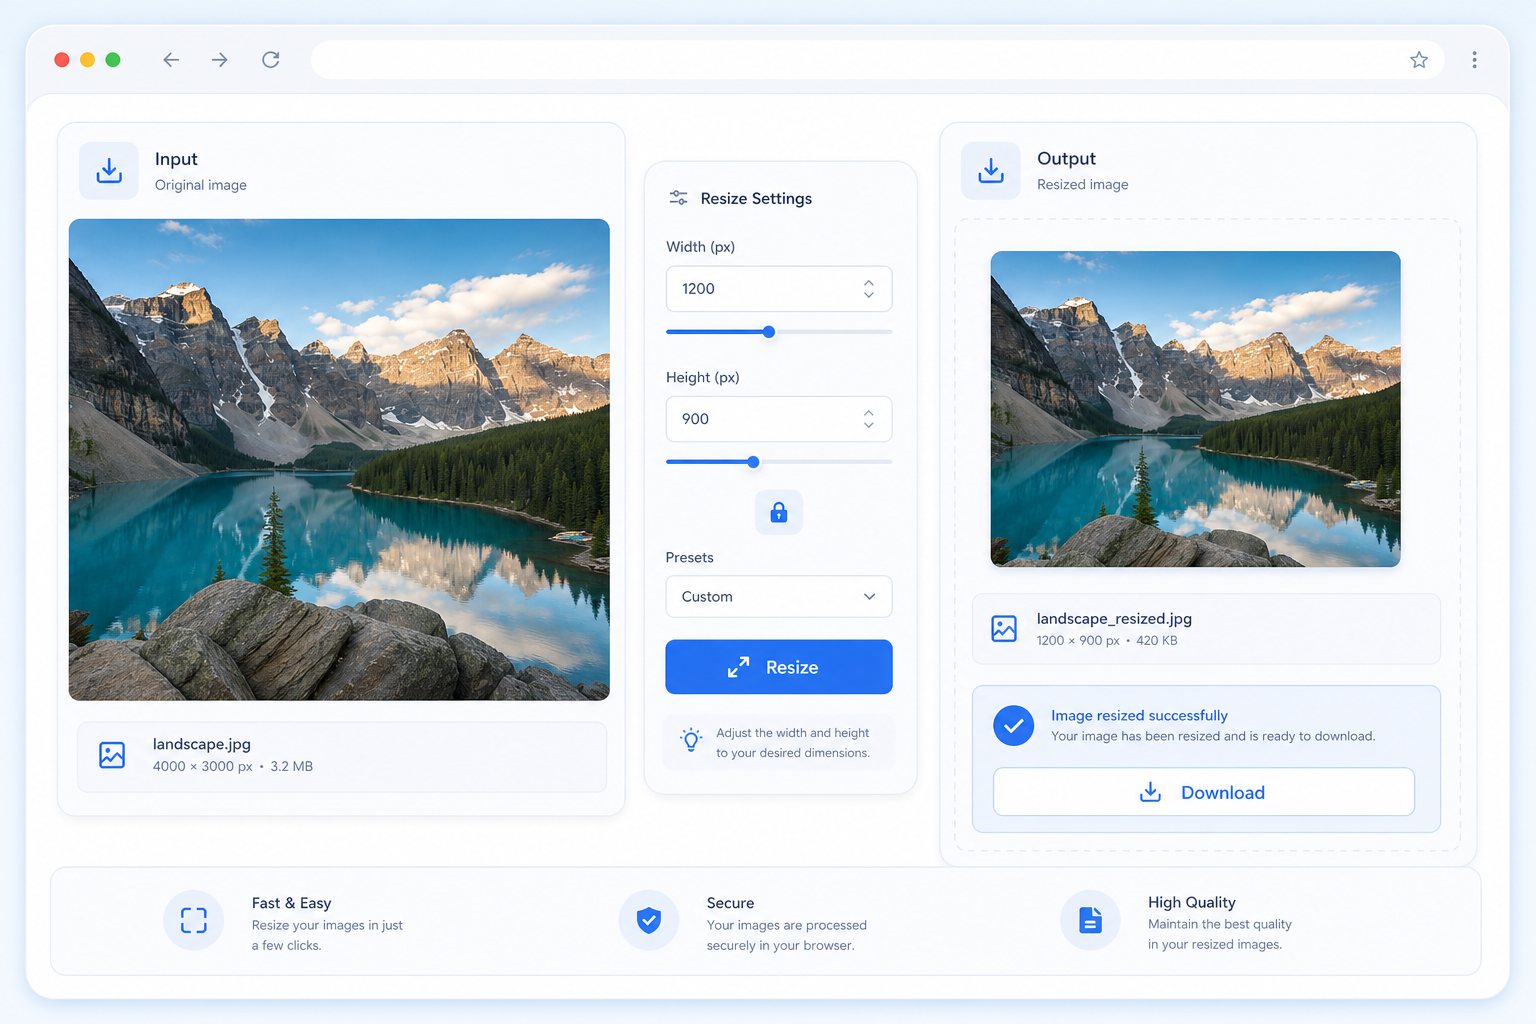Viewport: 1536px width, 1024px height.
Task: Open the Presets Custom dropdown
Action: tap(779, 597)
